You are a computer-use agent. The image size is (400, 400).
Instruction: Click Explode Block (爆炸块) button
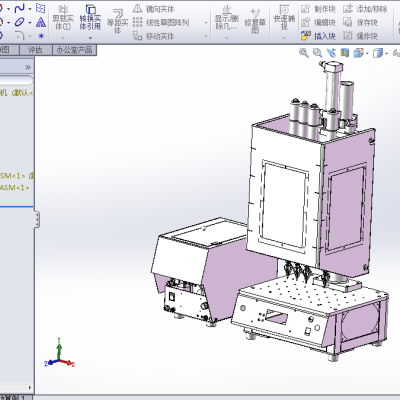tap(360, 36)
